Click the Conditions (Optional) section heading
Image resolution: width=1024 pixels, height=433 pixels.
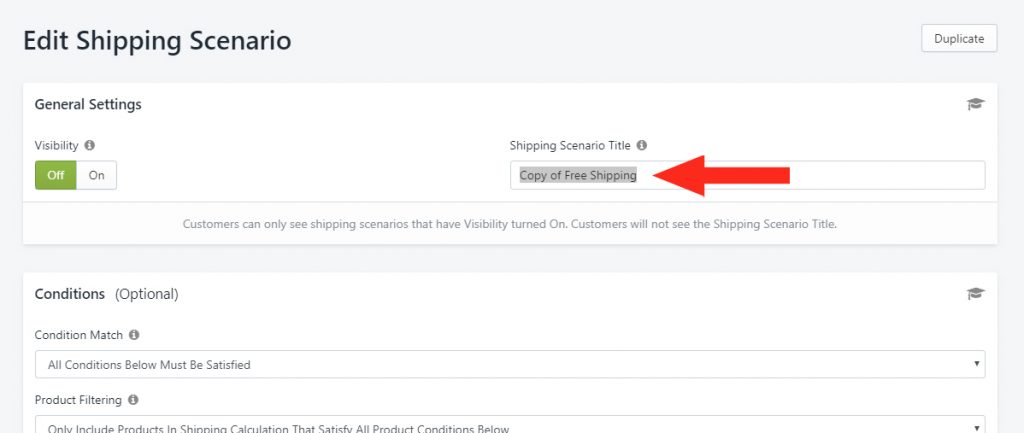(106, 294)
